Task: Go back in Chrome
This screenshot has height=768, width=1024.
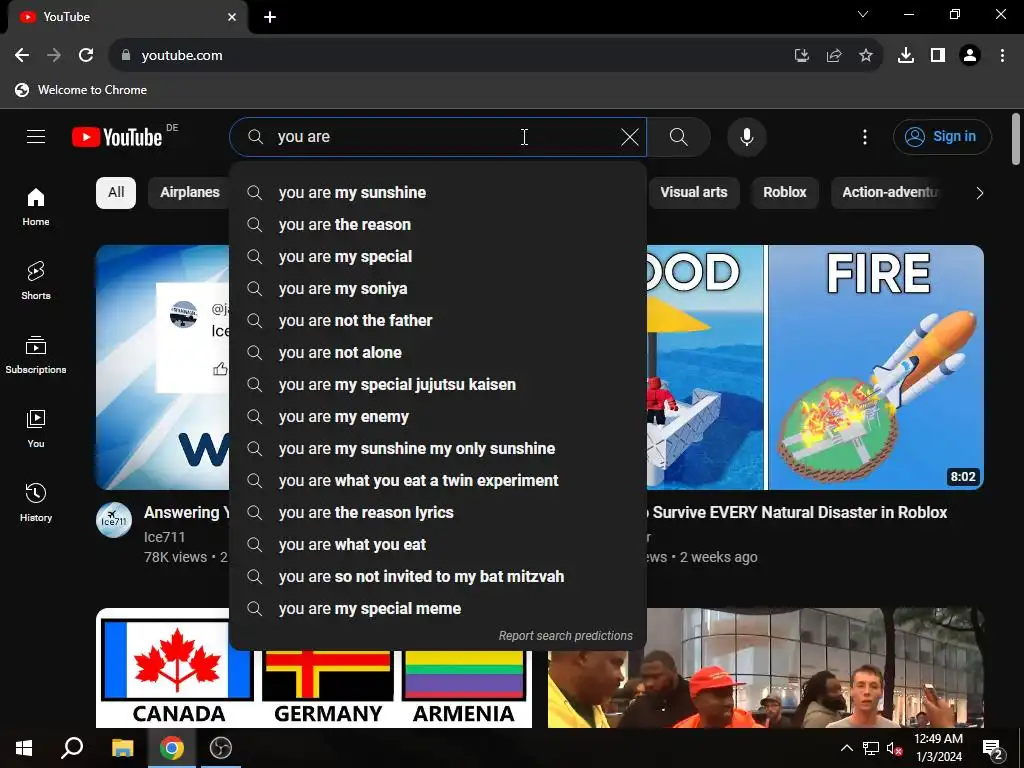Action: click(22, 56)
